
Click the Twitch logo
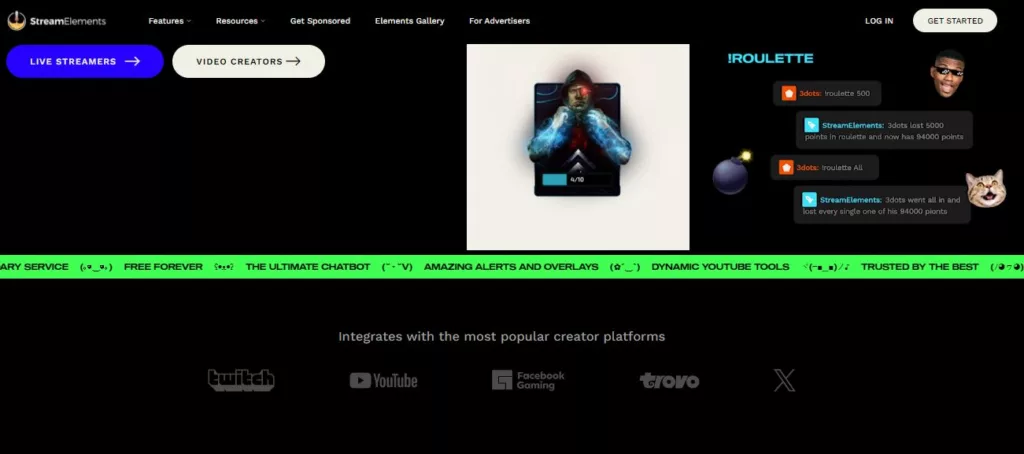(x=241, y=380)
